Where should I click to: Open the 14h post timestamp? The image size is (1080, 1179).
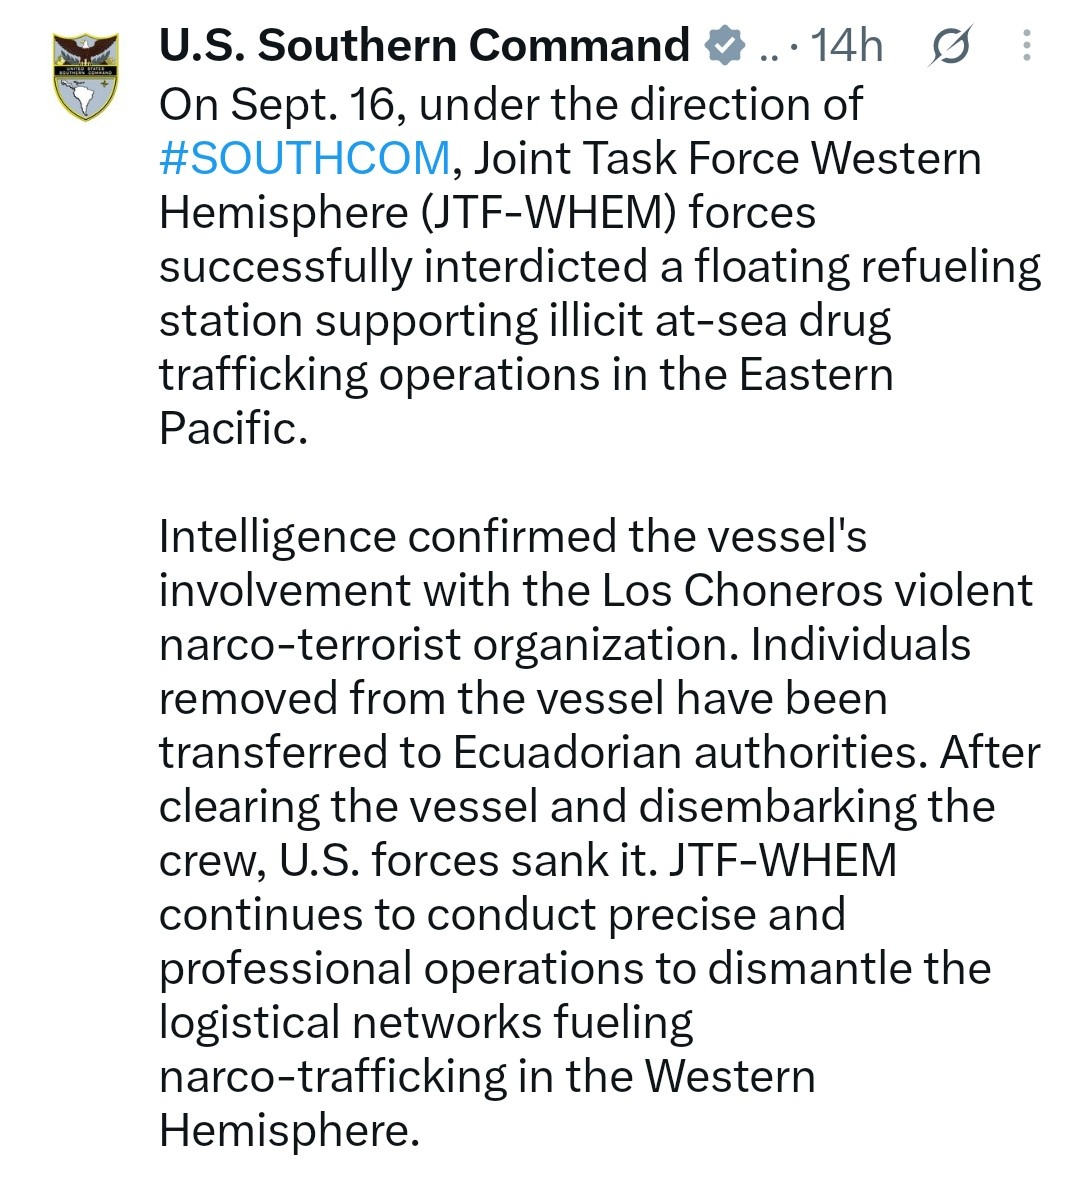click(847, 45)
